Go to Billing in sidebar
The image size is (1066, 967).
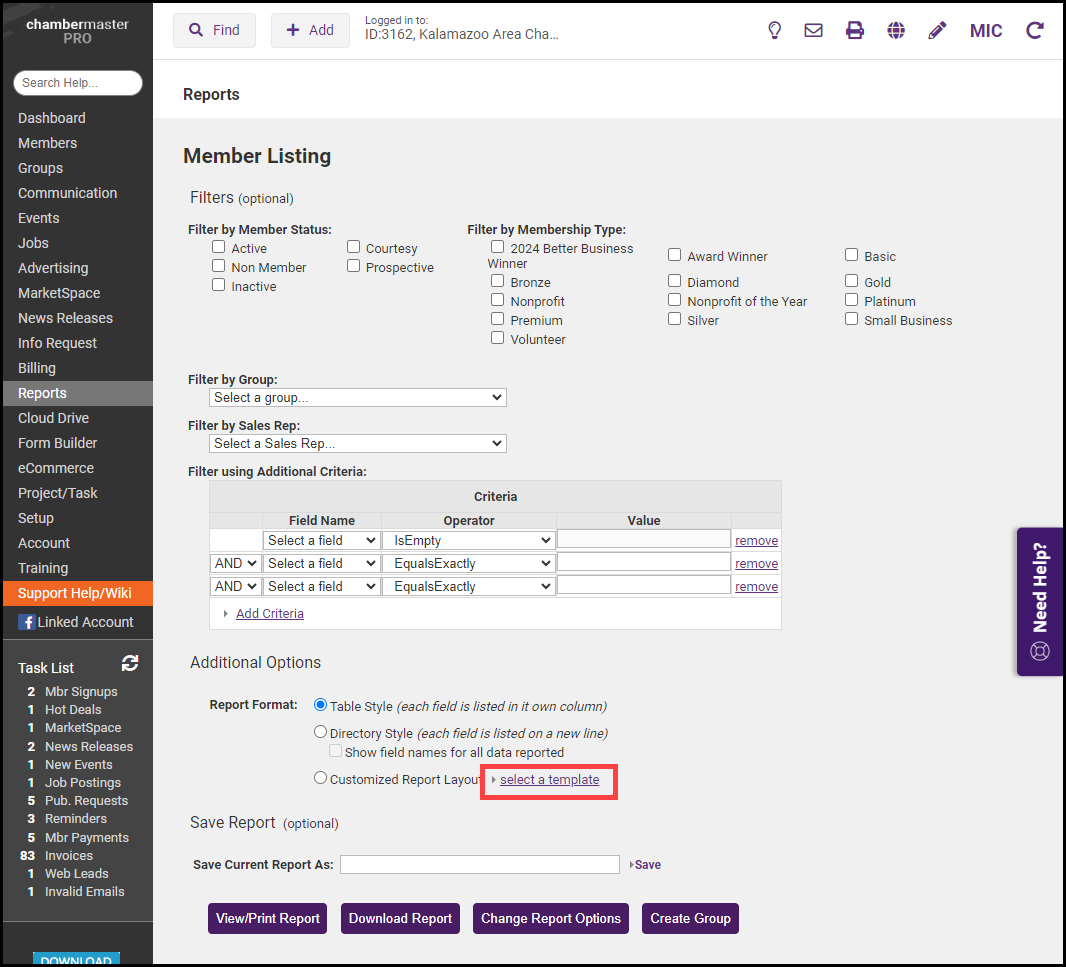click(38, 368)
